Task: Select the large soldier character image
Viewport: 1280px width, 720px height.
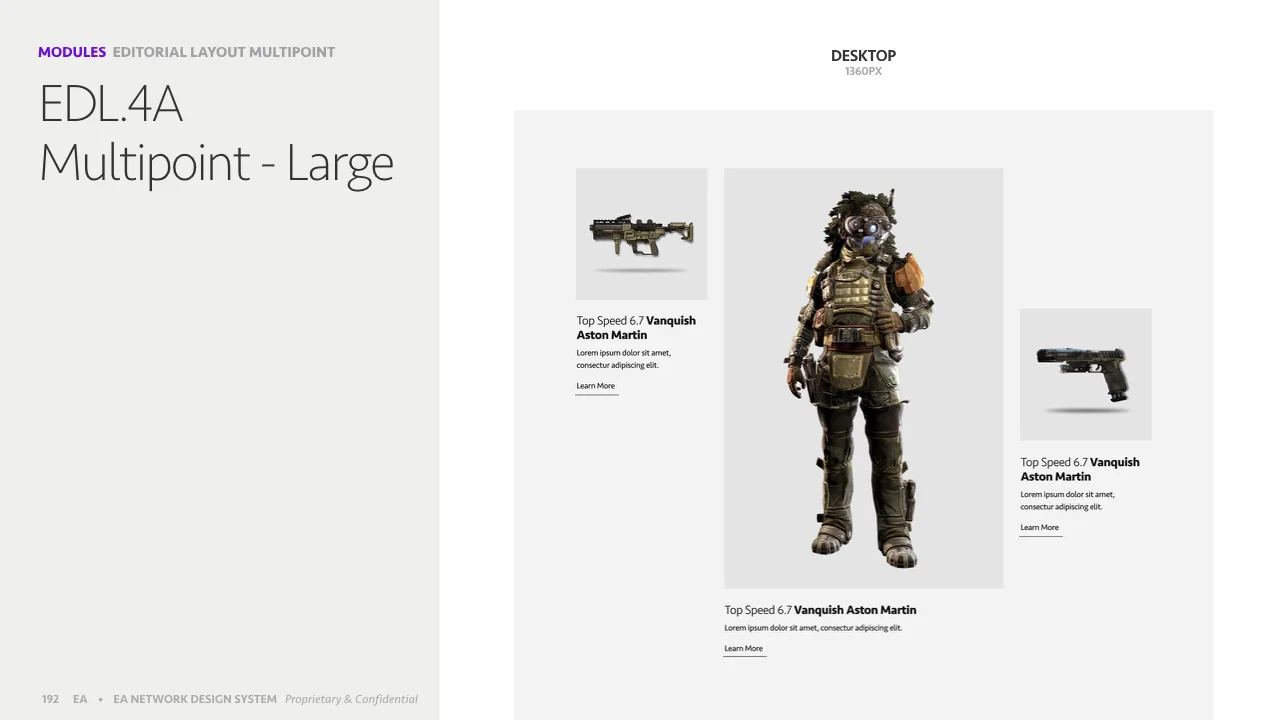Action: [864, 378]
